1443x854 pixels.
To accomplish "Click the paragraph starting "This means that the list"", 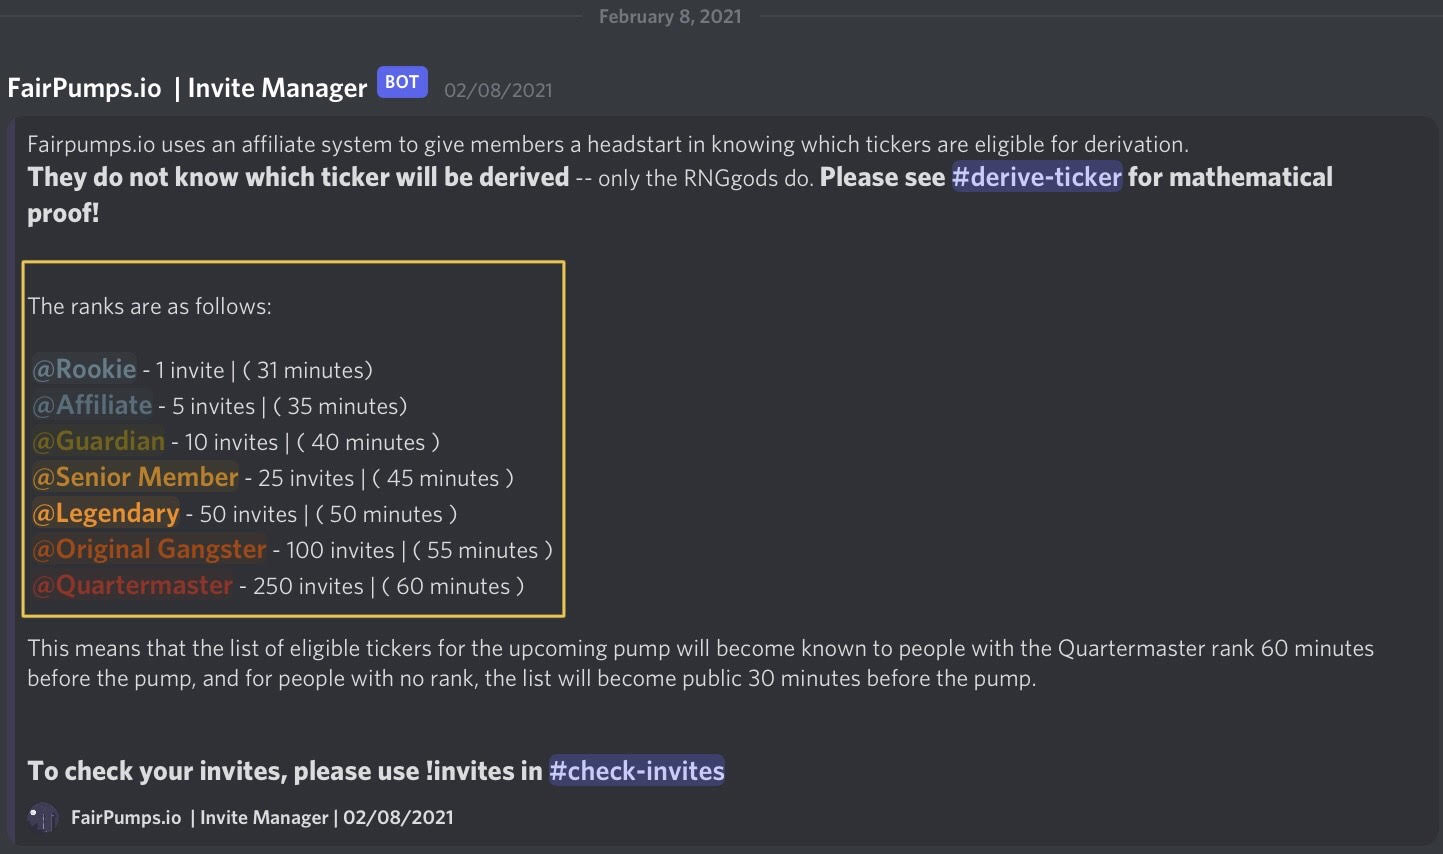I will [700, 663].
